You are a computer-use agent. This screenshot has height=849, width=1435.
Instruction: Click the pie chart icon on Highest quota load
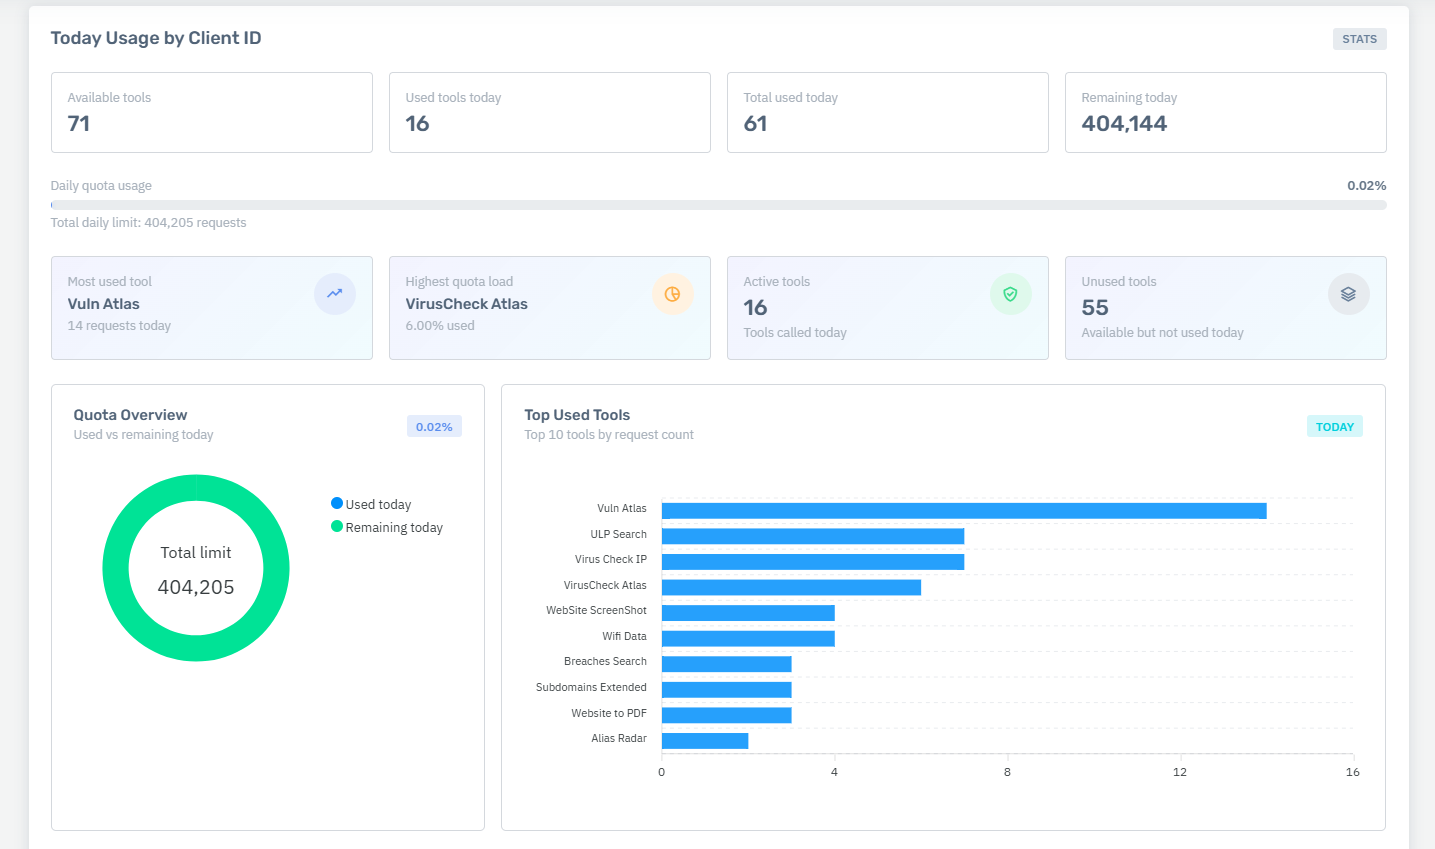coord(673,294)
